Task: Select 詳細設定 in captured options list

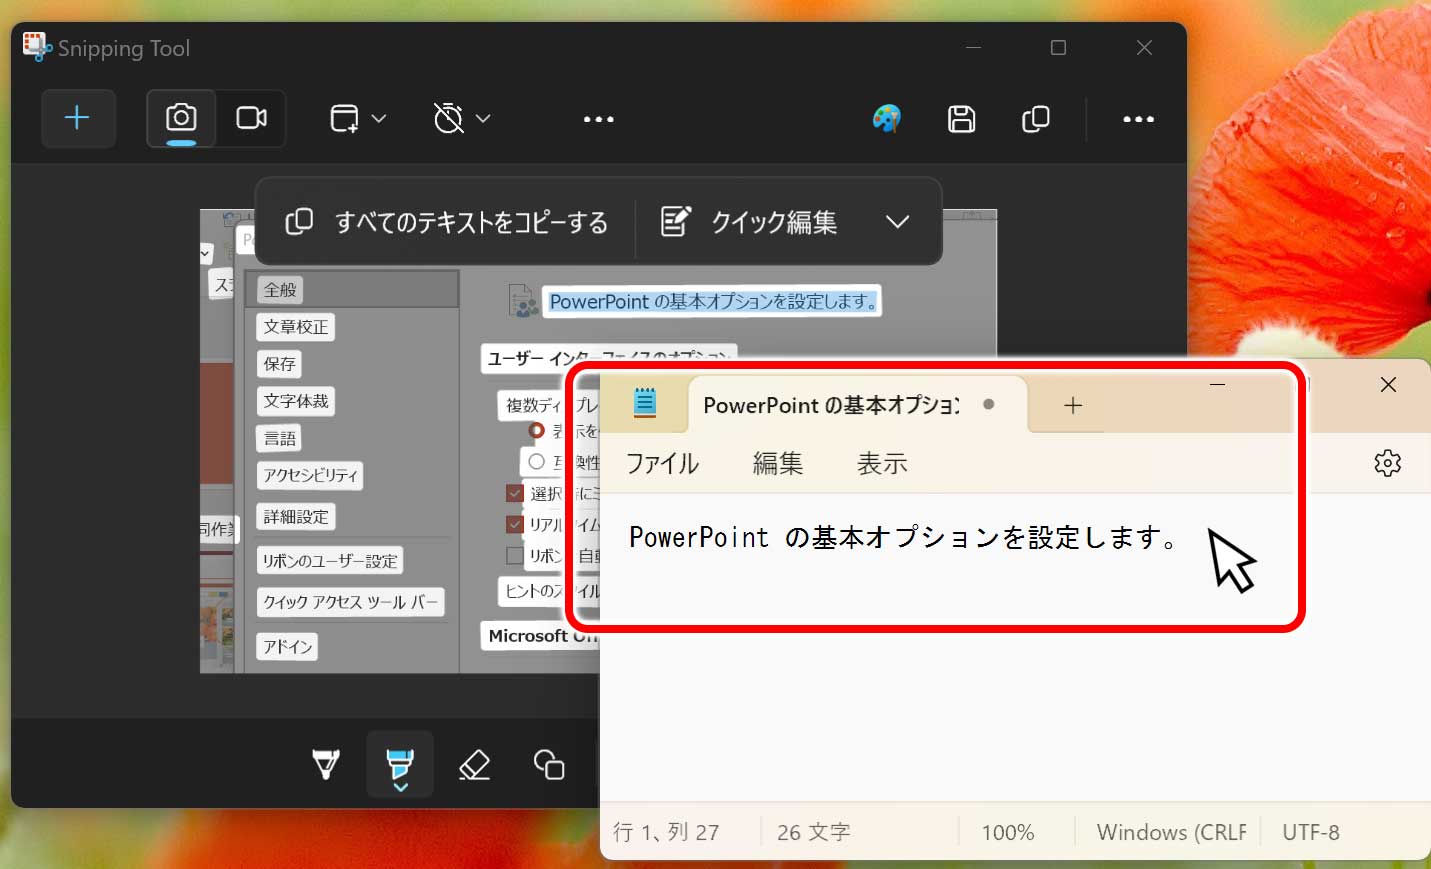Action: [x=296, y=517]
